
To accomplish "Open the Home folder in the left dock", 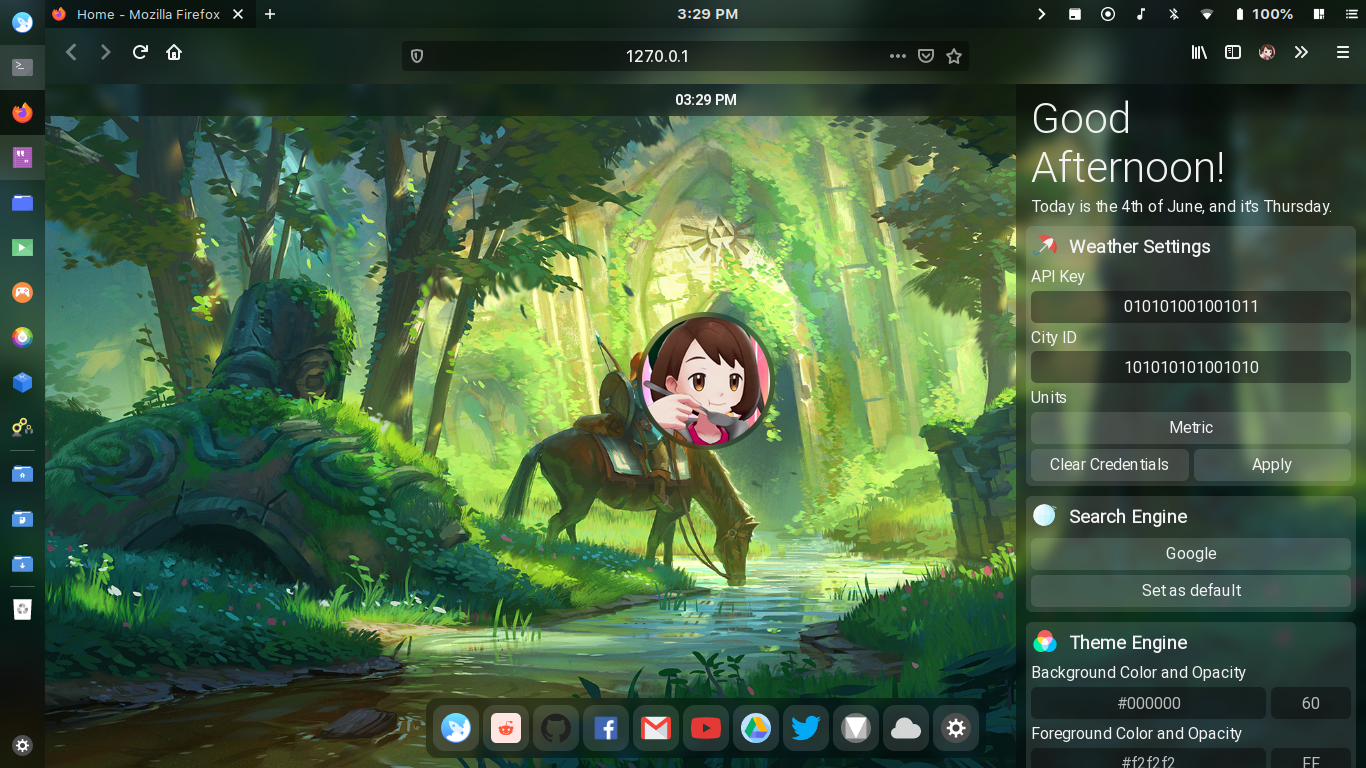I will click(22, 473).
